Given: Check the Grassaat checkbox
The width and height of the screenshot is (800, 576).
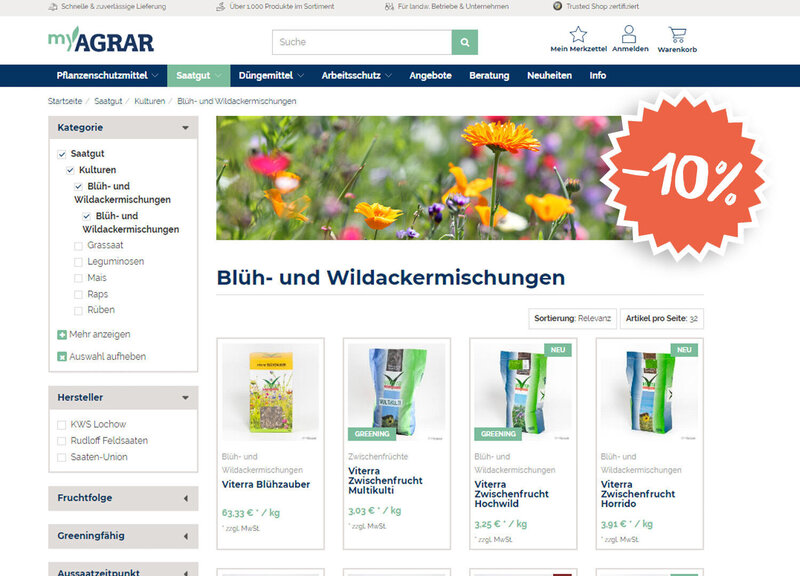Looking at the screenshot, I should [x=78, y=246].
